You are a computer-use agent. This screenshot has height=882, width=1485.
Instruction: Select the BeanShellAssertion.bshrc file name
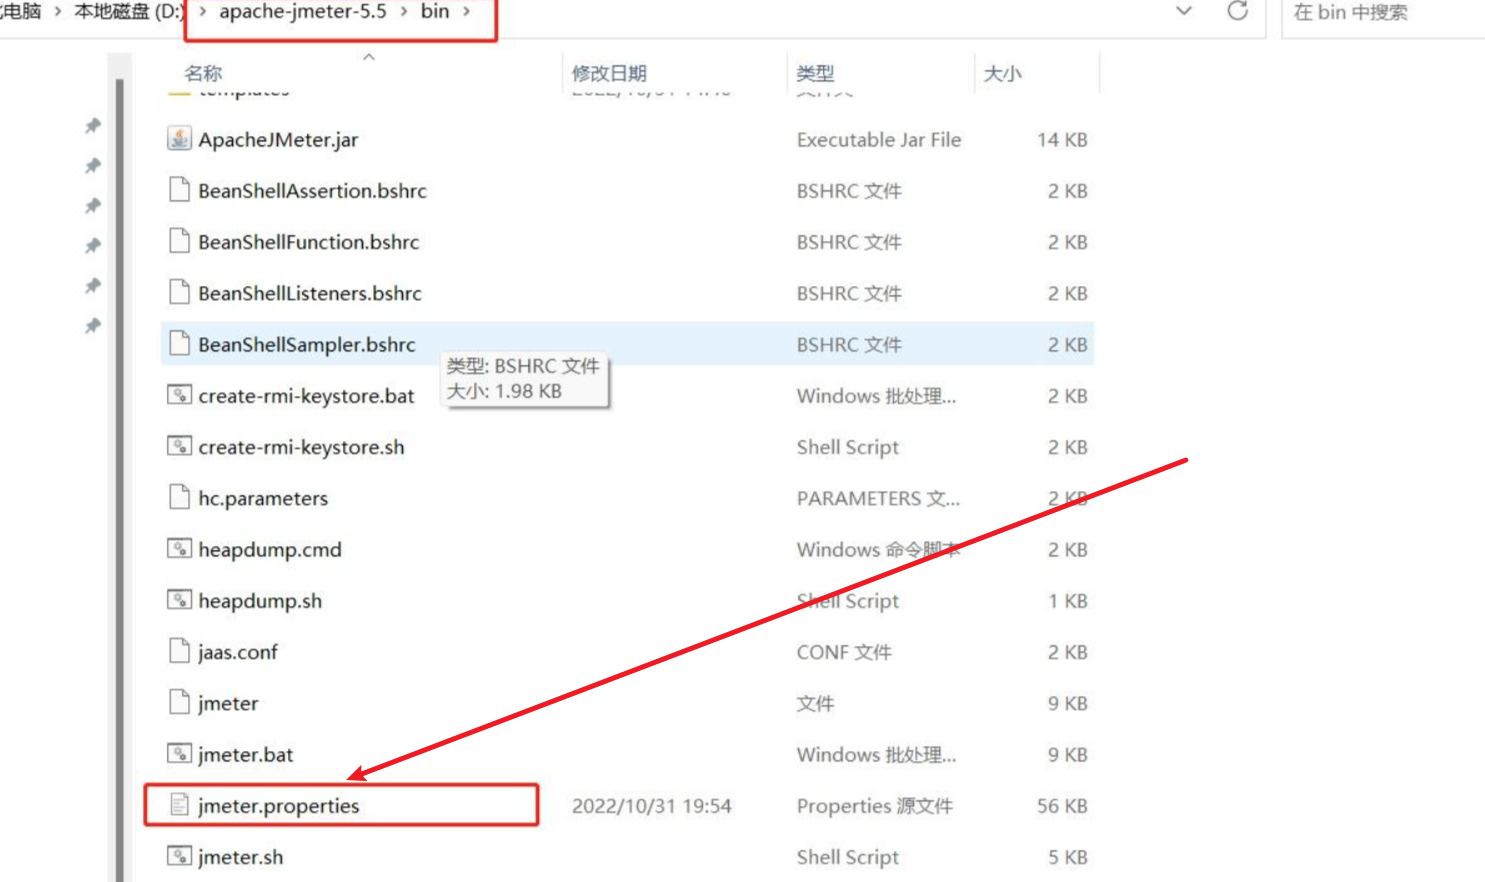pyautogui.click(x=312, y=191)
